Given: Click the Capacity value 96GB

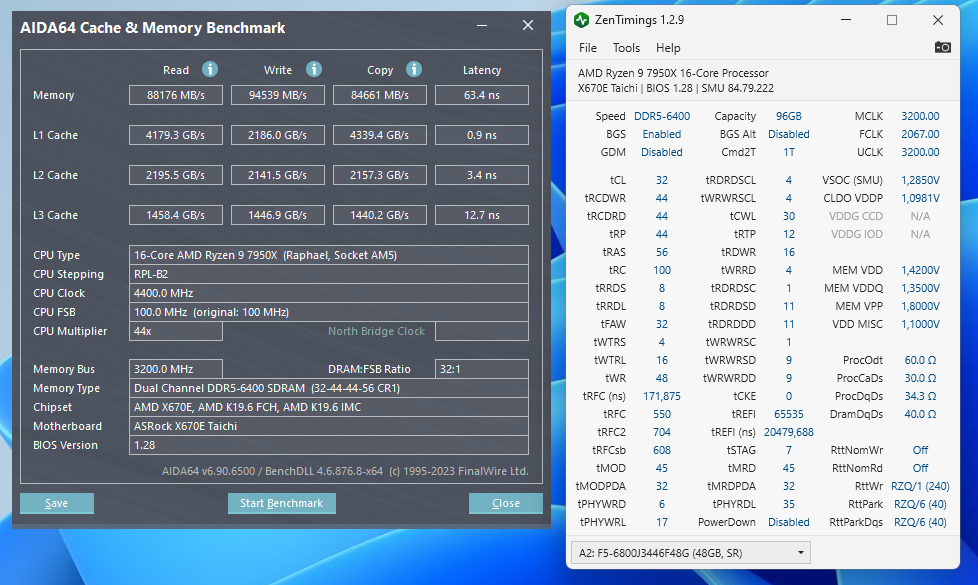Looking at the screenshot, I should click(788, 116).
